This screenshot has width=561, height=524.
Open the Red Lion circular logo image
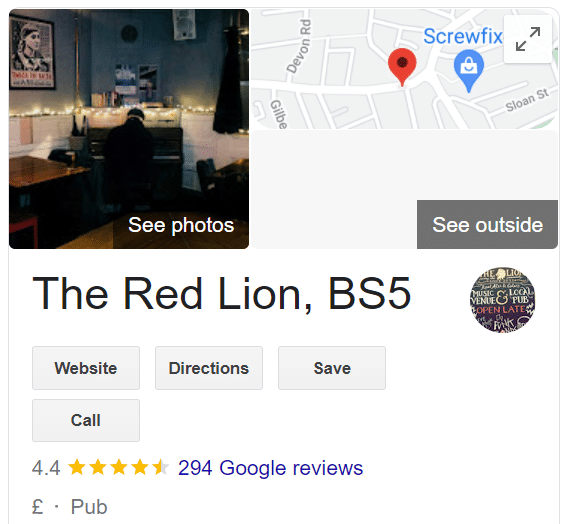(502, 299)
